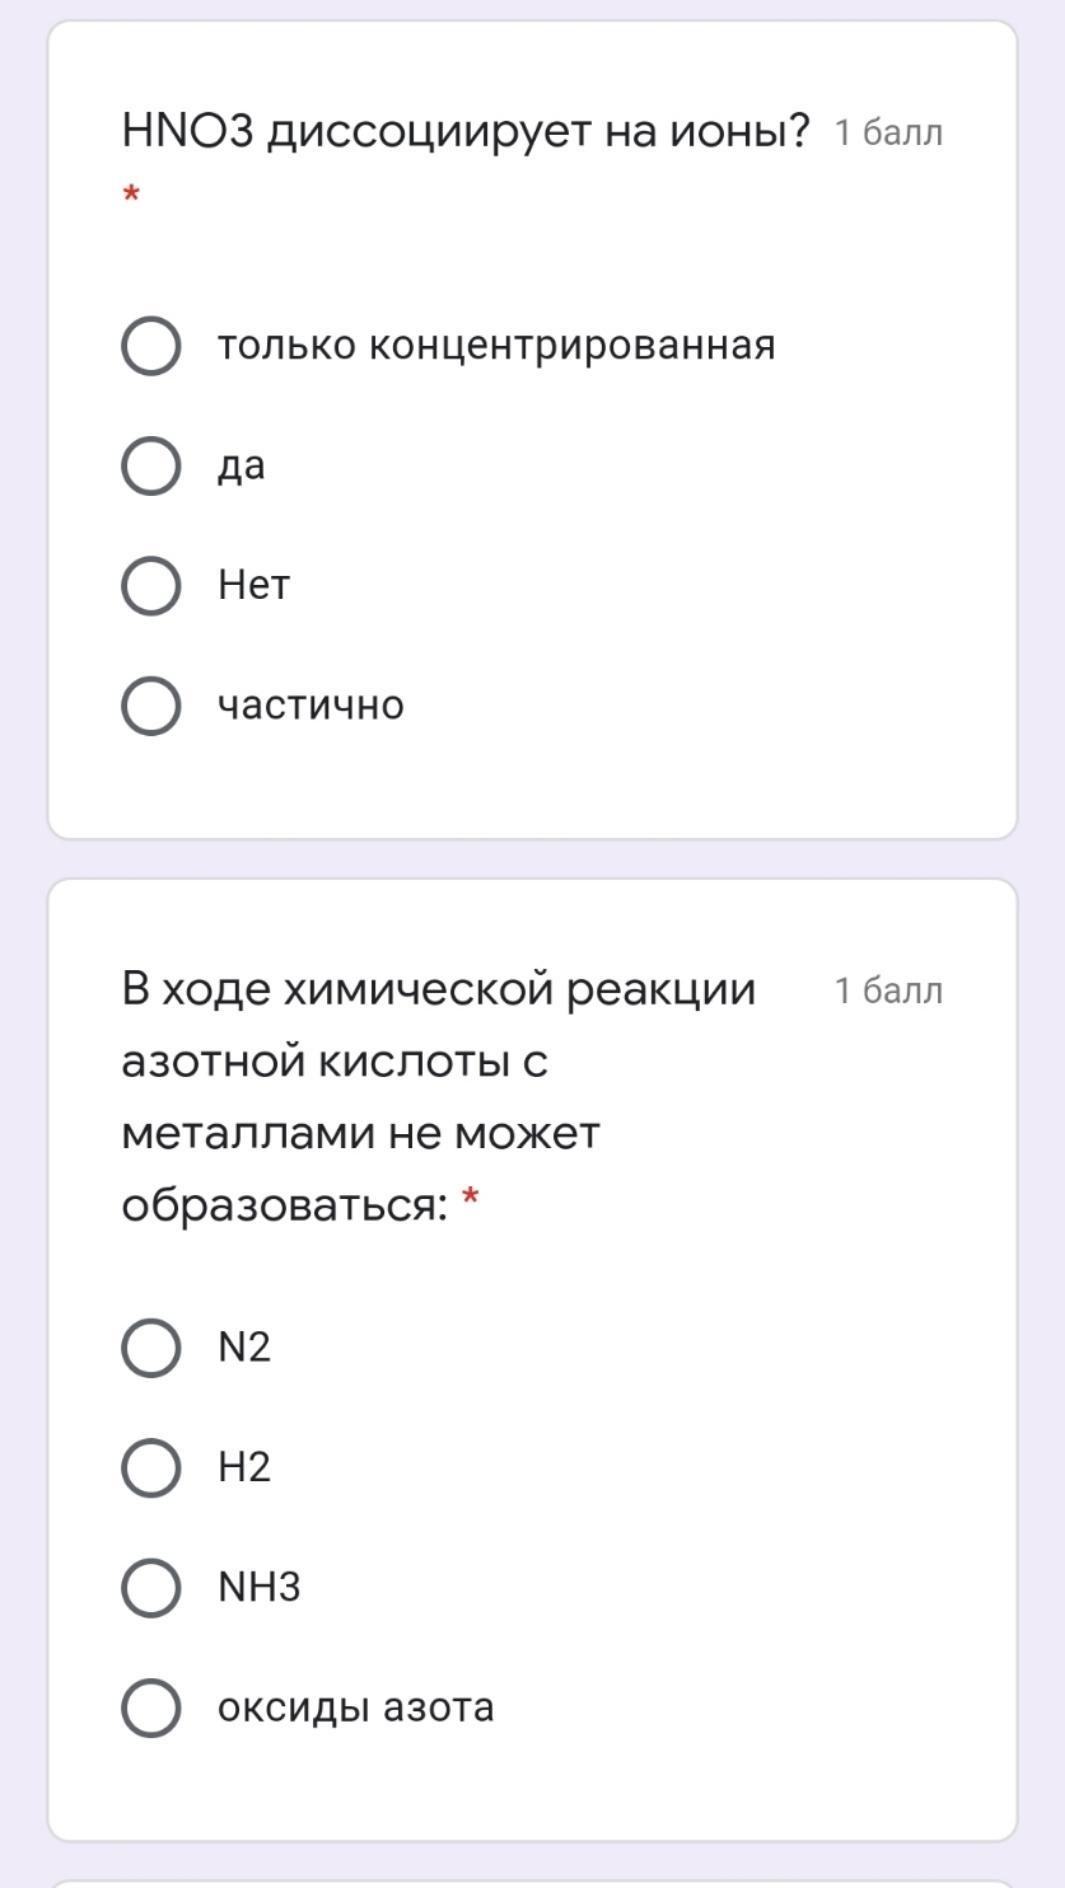
Task: Select radio button for 'только концентрированная'
Action: click(151, 346)
